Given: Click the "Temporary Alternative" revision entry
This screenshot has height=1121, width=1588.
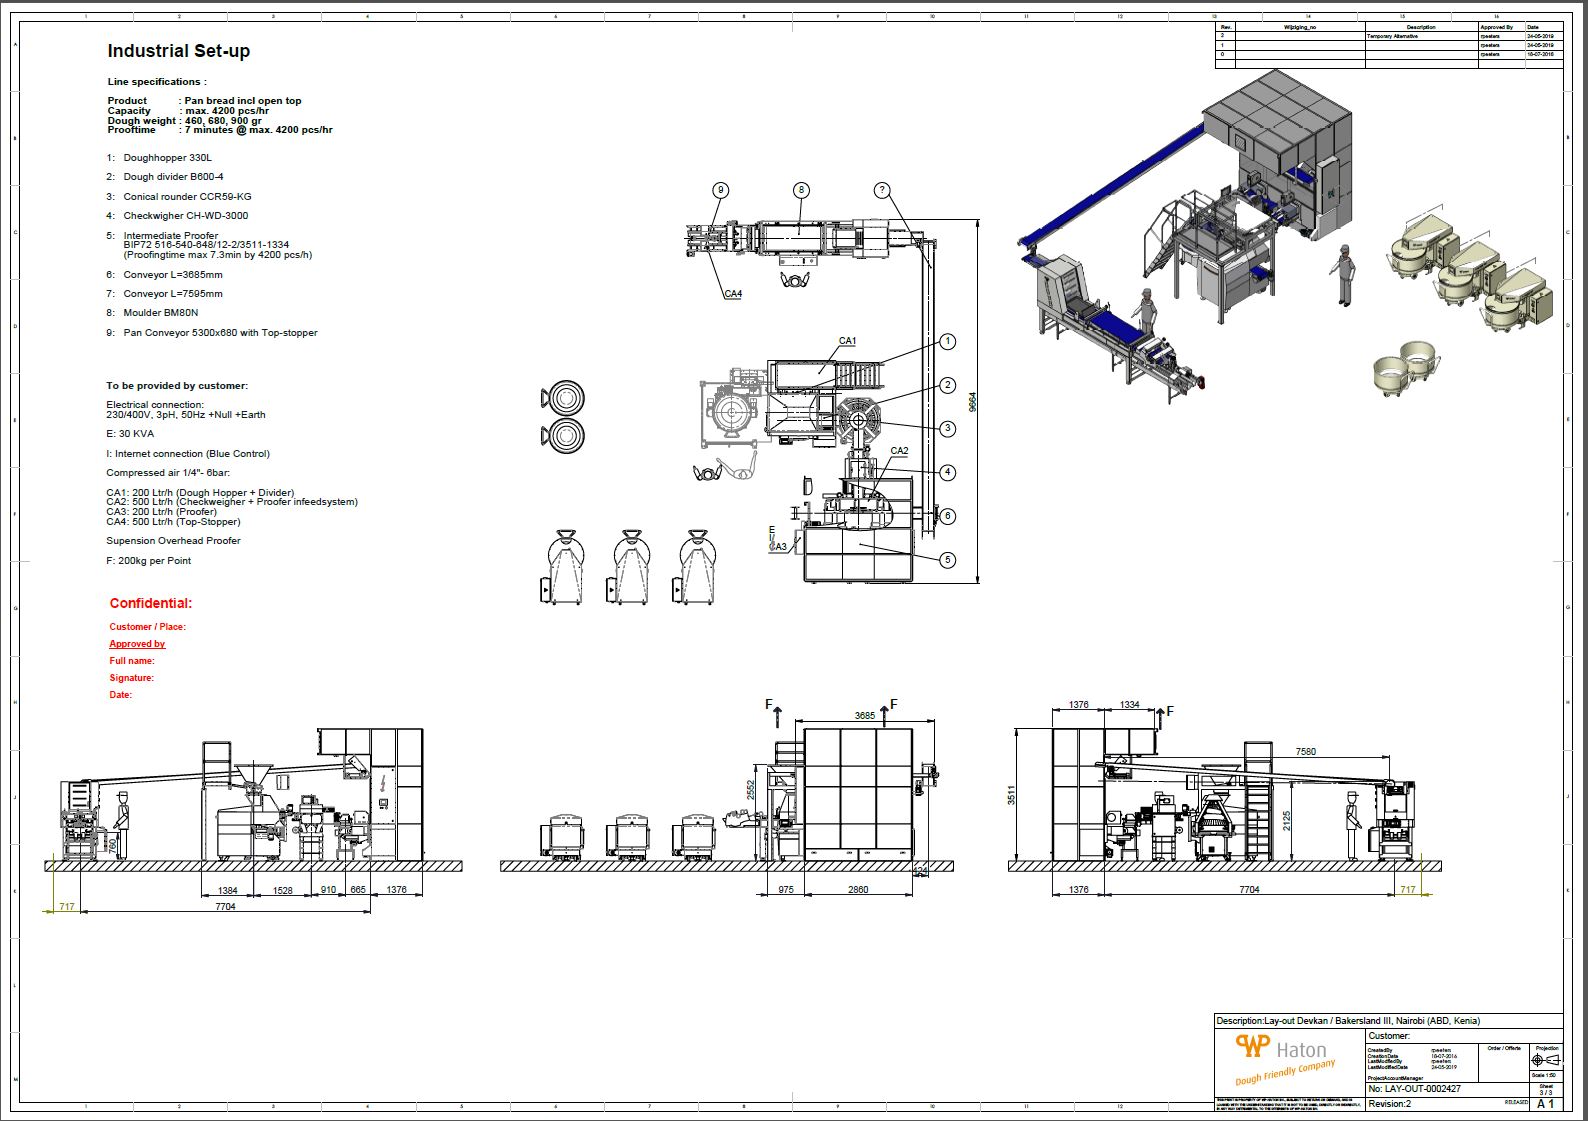Looking at the screenshot, I should point(1392,36).
